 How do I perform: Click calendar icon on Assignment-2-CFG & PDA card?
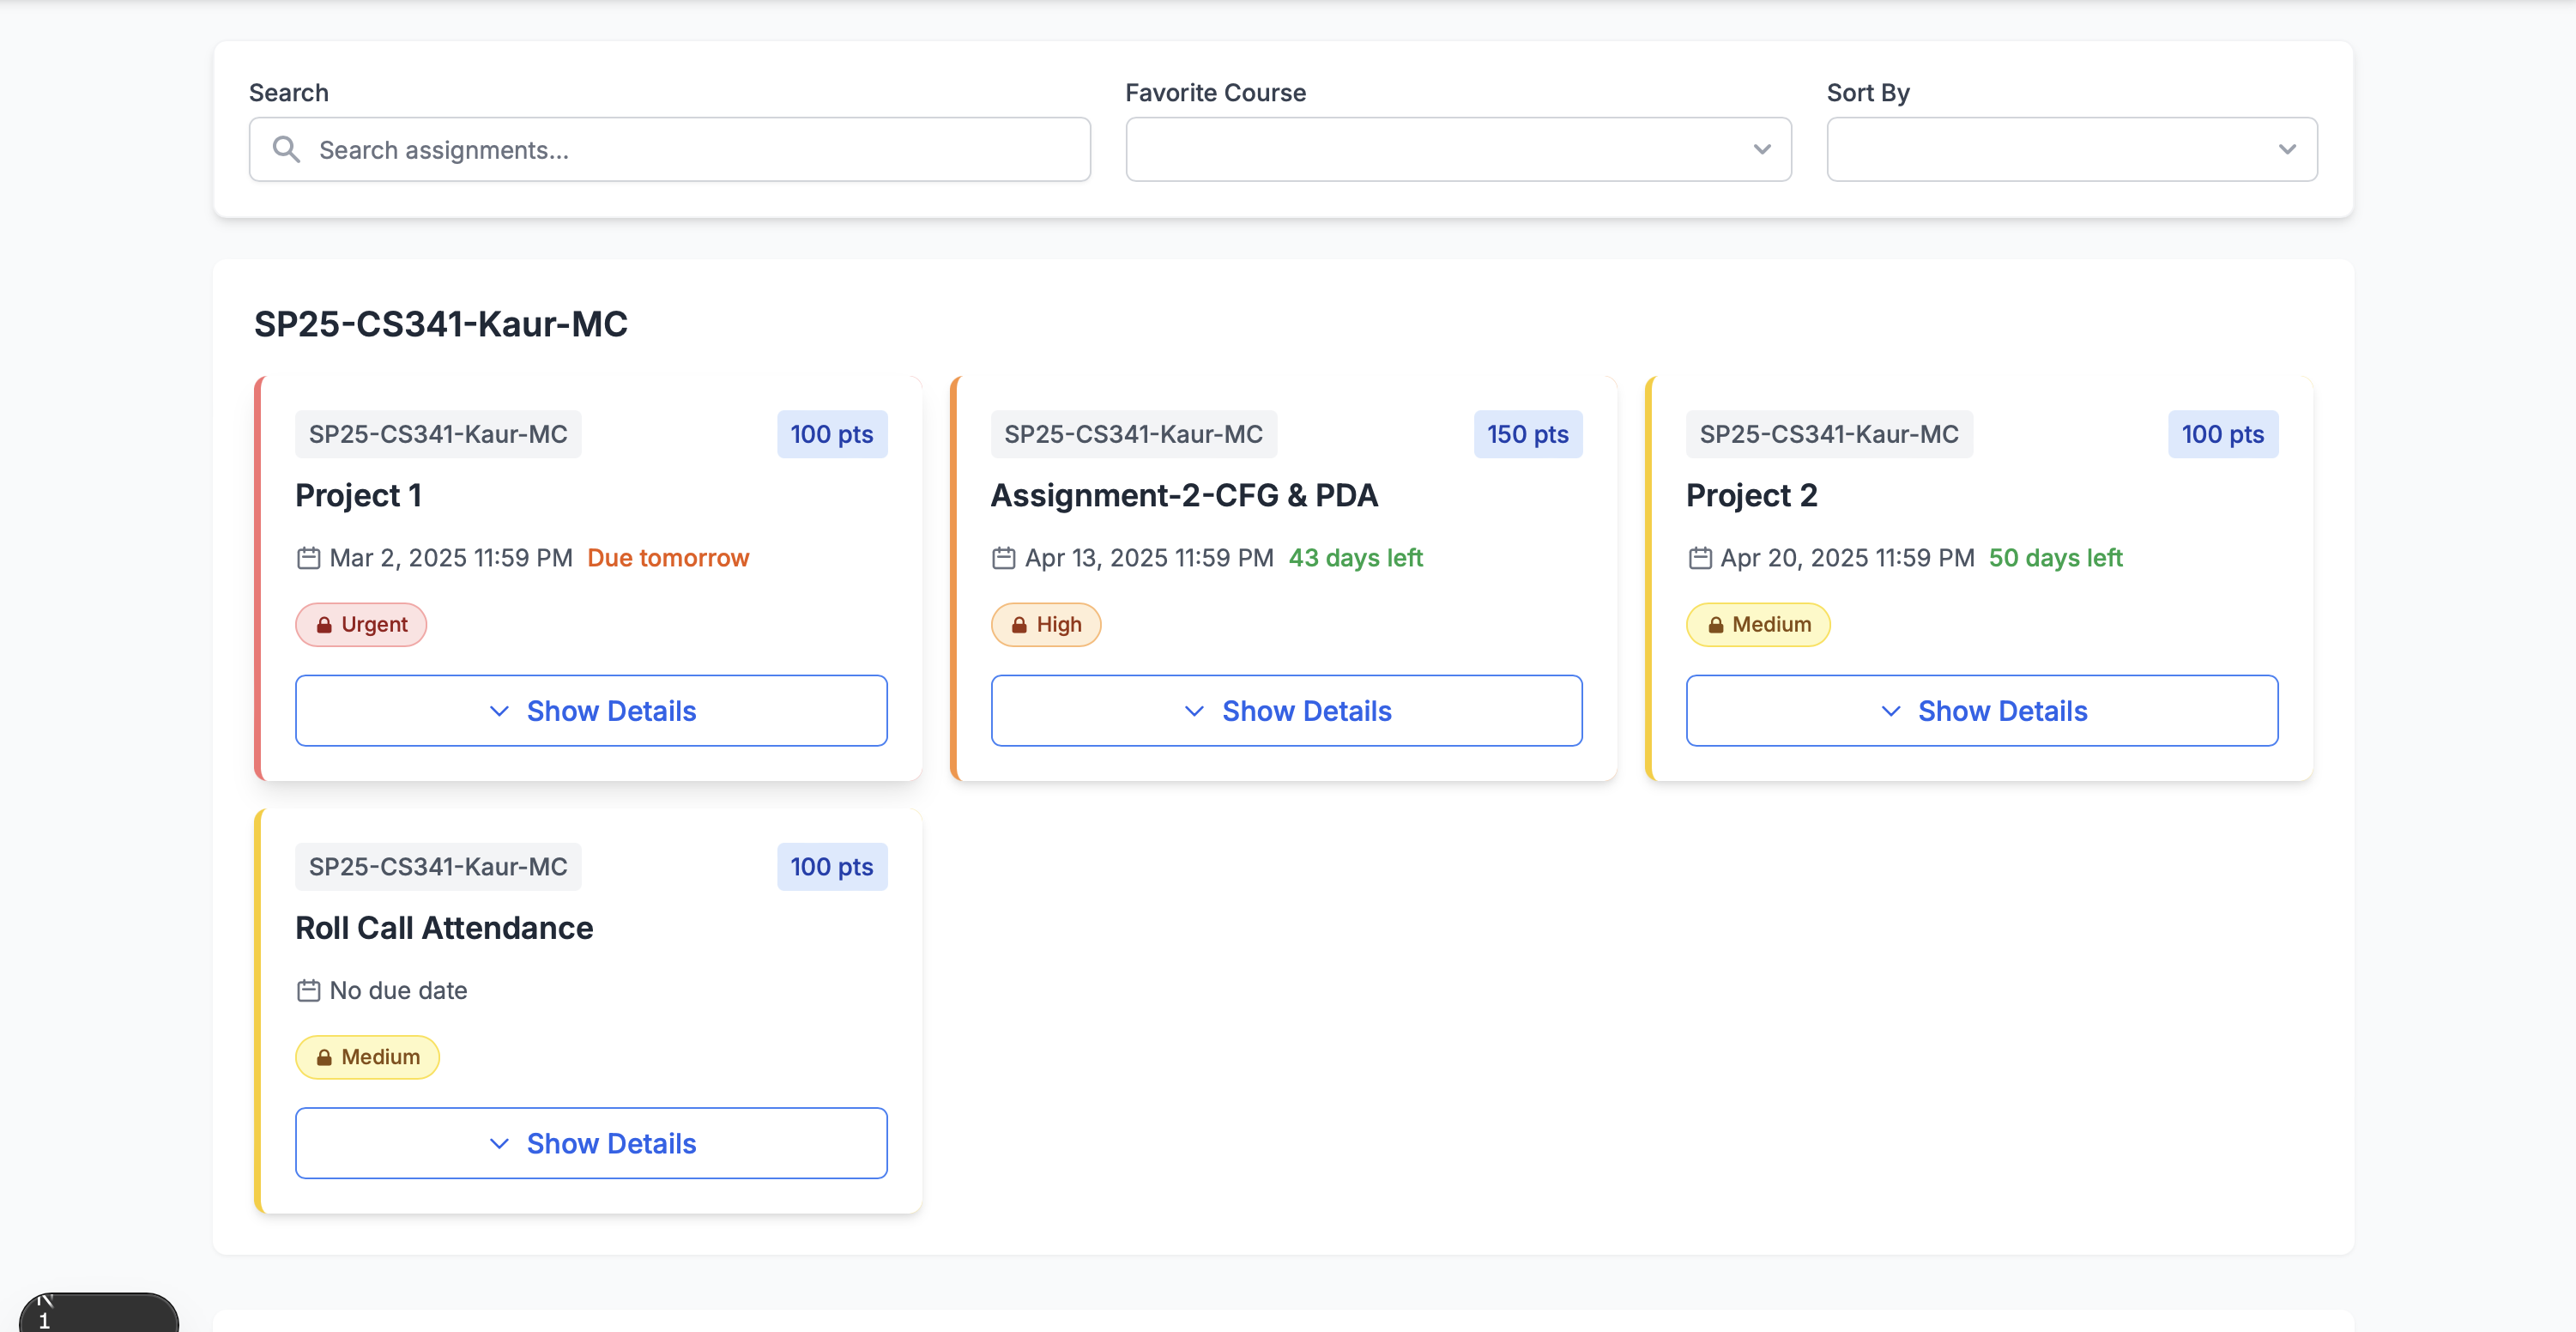1003,558
